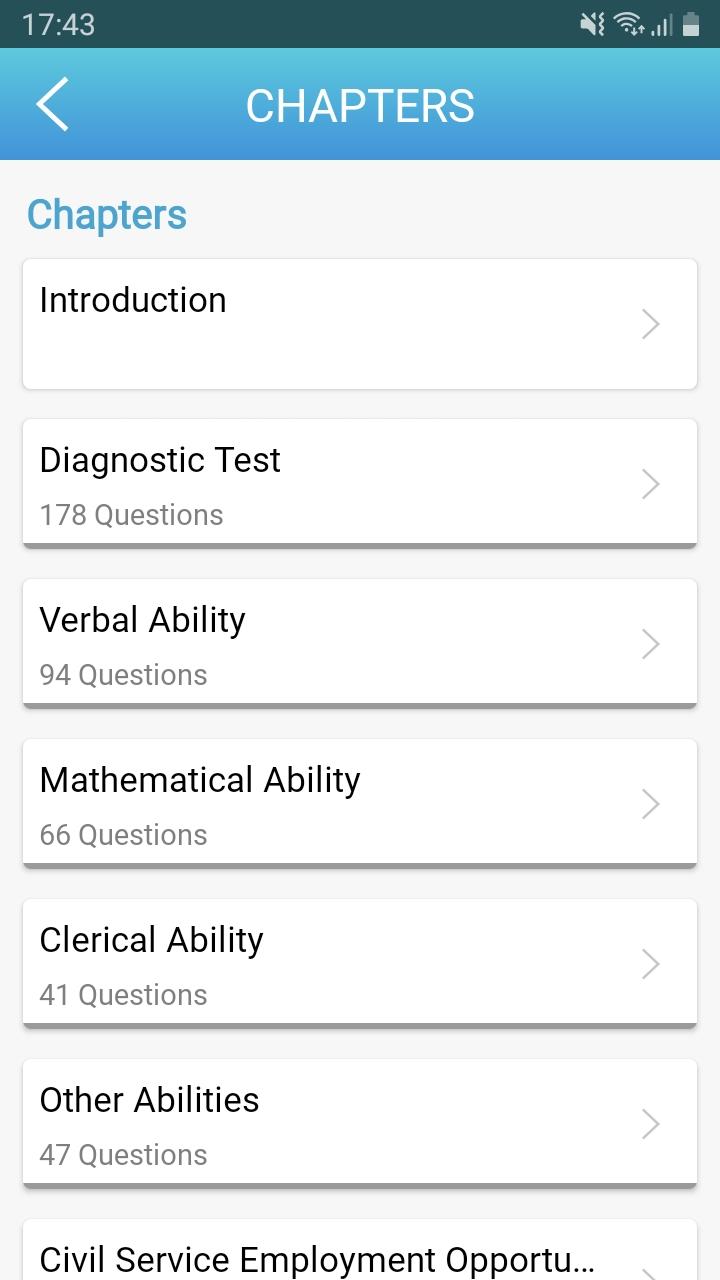The width and height of the screenshot is (720, 1280).
Task: Tap the back arrow icon
Action: (52, 104)
